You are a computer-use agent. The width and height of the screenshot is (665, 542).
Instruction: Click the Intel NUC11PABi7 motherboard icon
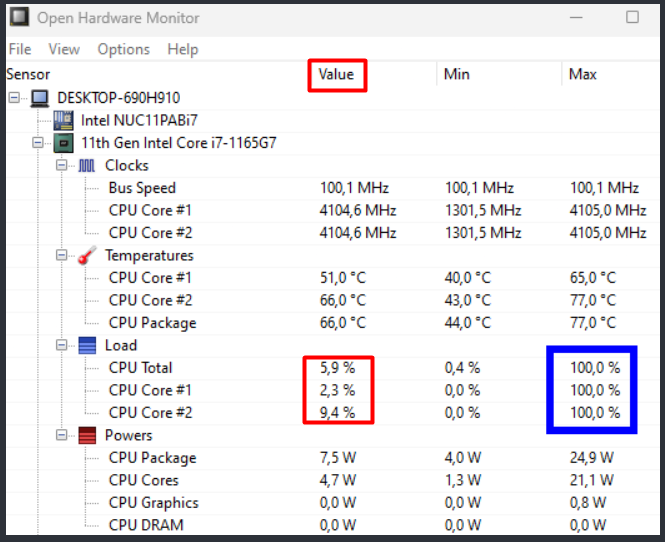point(63,120)
